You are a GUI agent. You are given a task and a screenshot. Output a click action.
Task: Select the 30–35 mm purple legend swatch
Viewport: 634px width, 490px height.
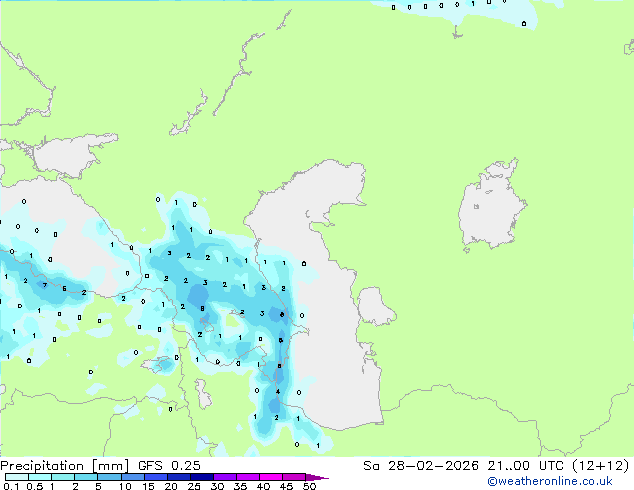point(225,477)
